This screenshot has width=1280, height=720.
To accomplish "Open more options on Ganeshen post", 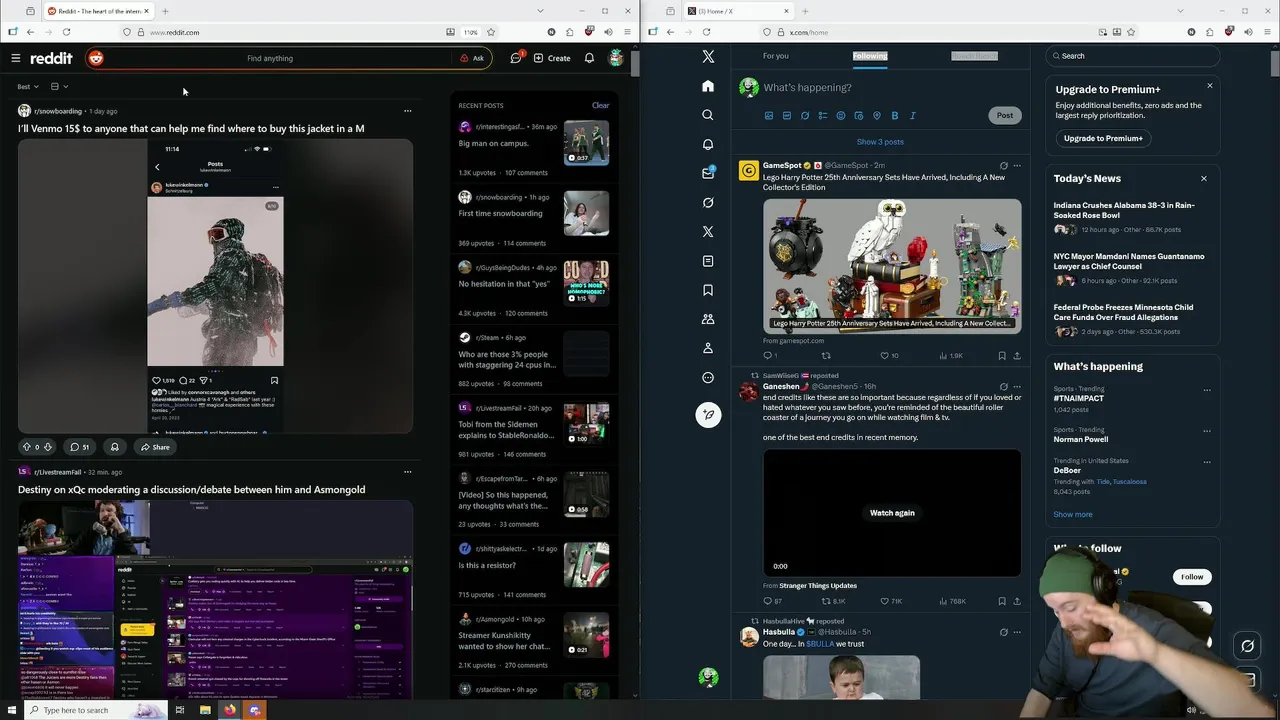I will [x=1017, y=386].
